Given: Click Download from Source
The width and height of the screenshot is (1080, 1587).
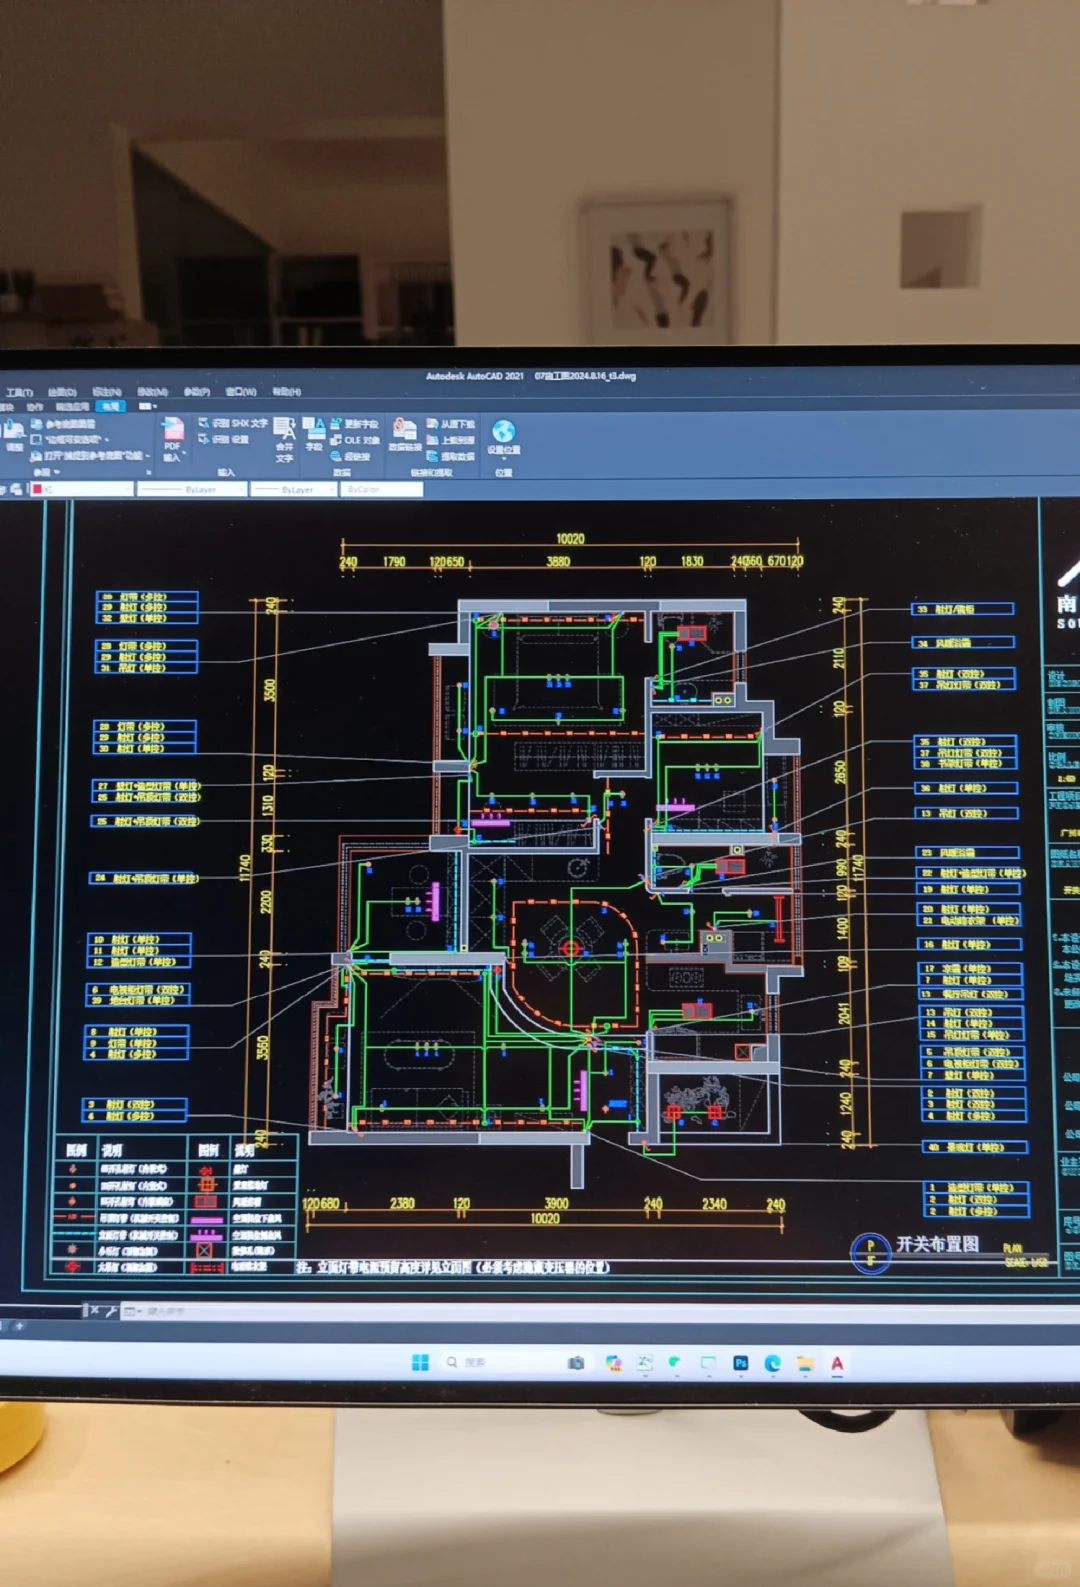Looking at the screenshot, I should pos(450,424).
